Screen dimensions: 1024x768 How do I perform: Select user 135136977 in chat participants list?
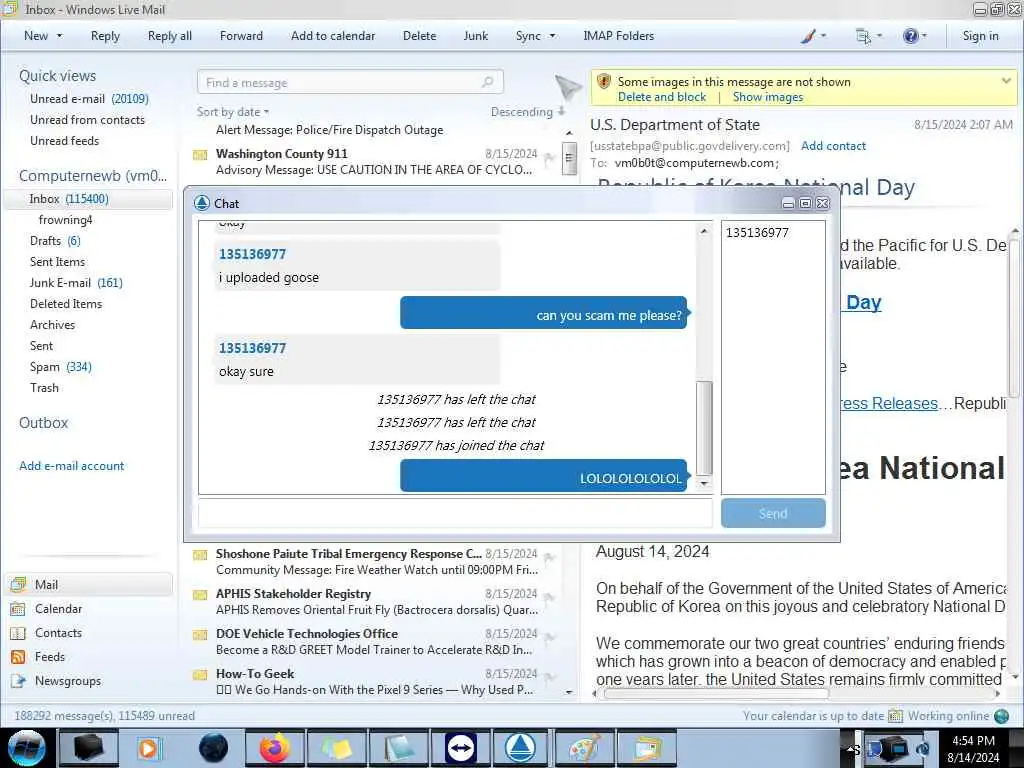pyautogui.click(x=757, y=232)
